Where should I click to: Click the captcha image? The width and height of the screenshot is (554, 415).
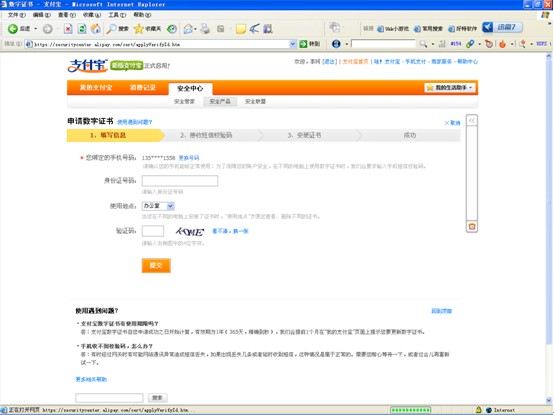point(190,231)
